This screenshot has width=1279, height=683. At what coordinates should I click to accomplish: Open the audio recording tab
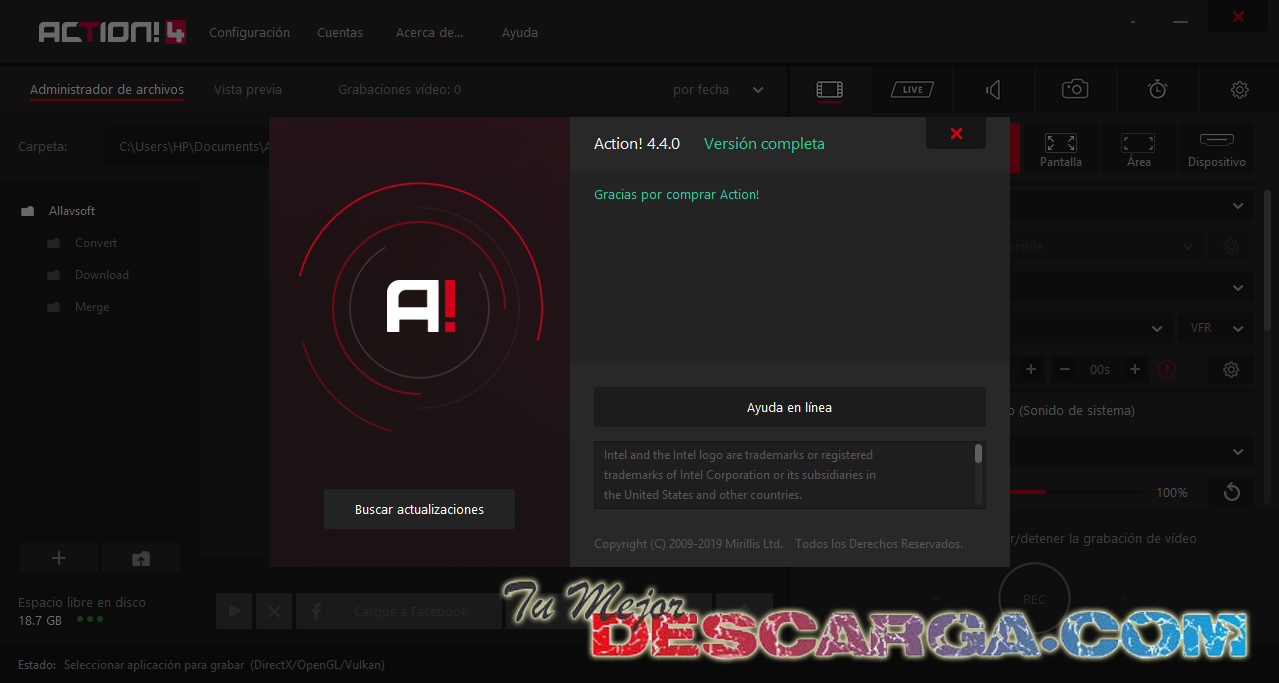993,90
